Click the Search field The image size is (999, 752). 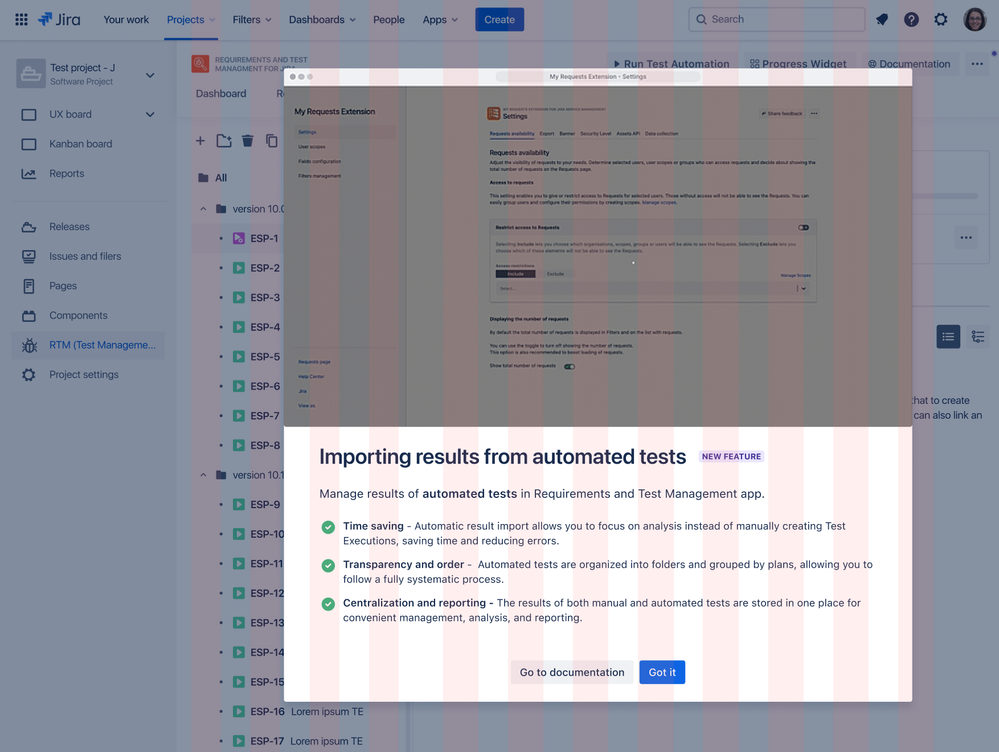click(777, 19)
